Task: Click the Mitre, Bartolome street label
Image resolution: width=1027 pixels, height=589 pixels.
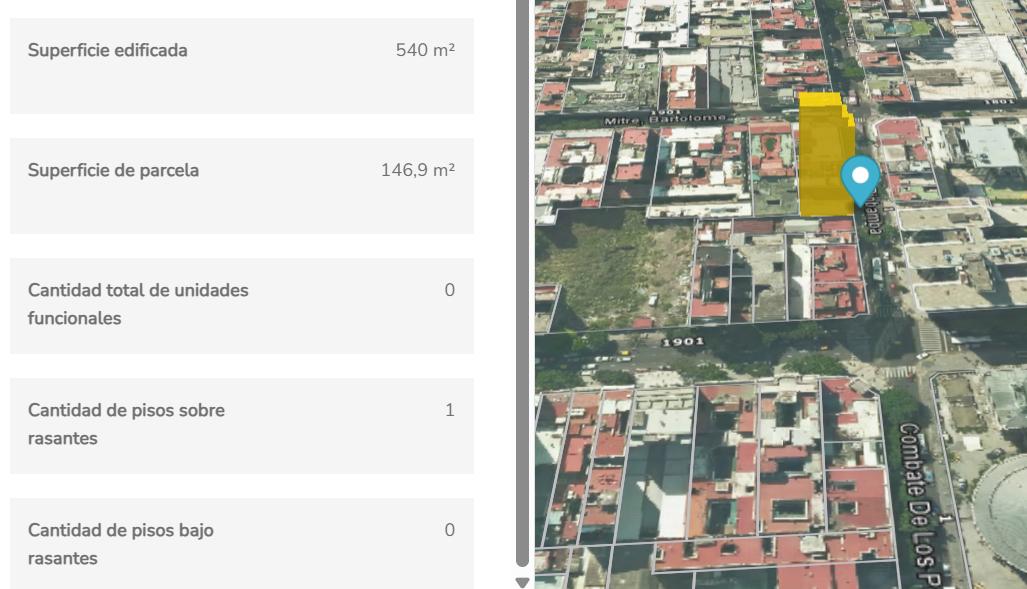Action: tap(665, 119)
